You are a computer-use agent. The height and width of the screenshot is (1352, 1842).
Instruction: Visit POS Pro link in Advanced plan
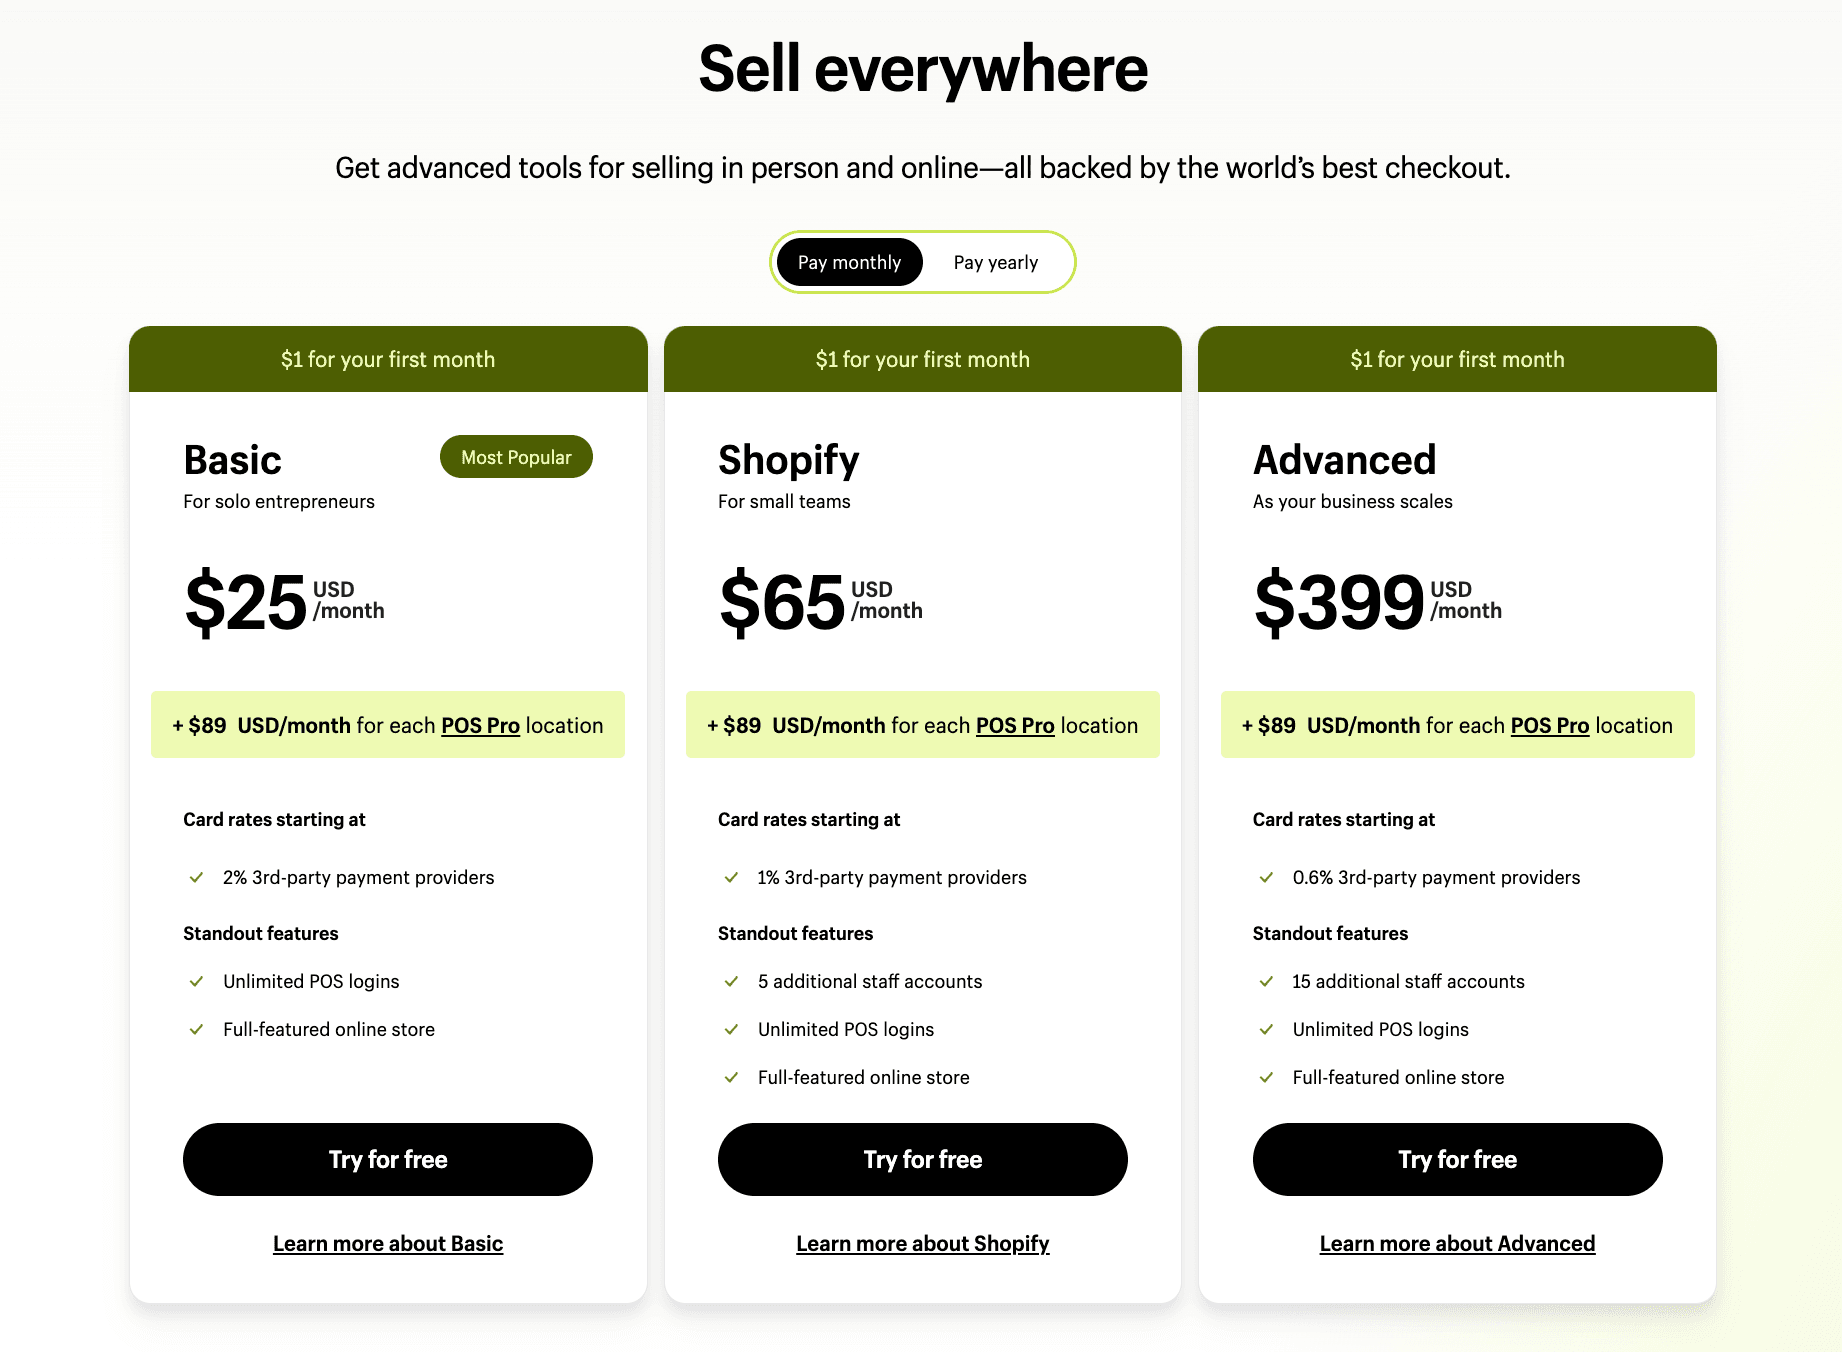coord(1549,725)
